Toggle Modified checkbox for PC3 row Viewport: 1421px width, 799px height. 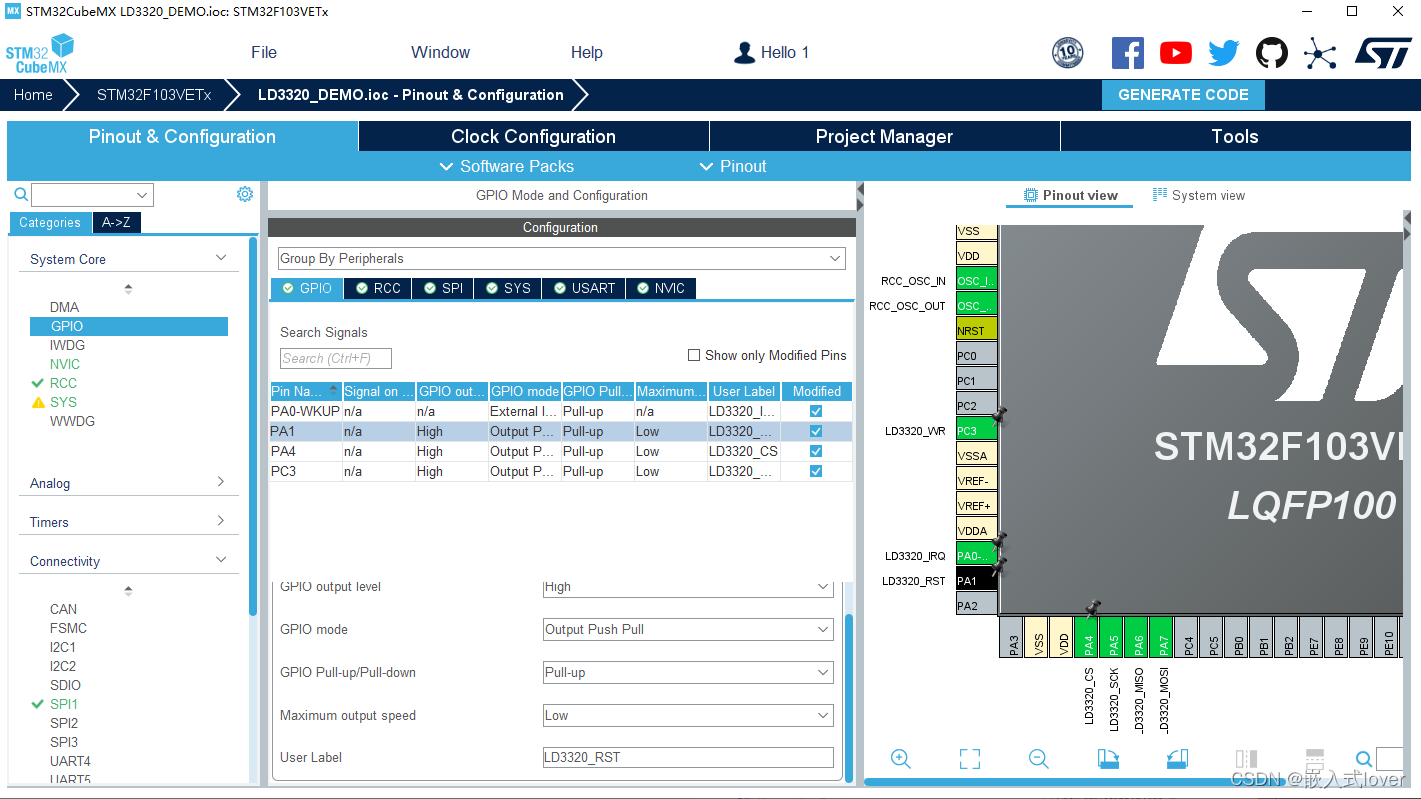click(x=816, y=471)
